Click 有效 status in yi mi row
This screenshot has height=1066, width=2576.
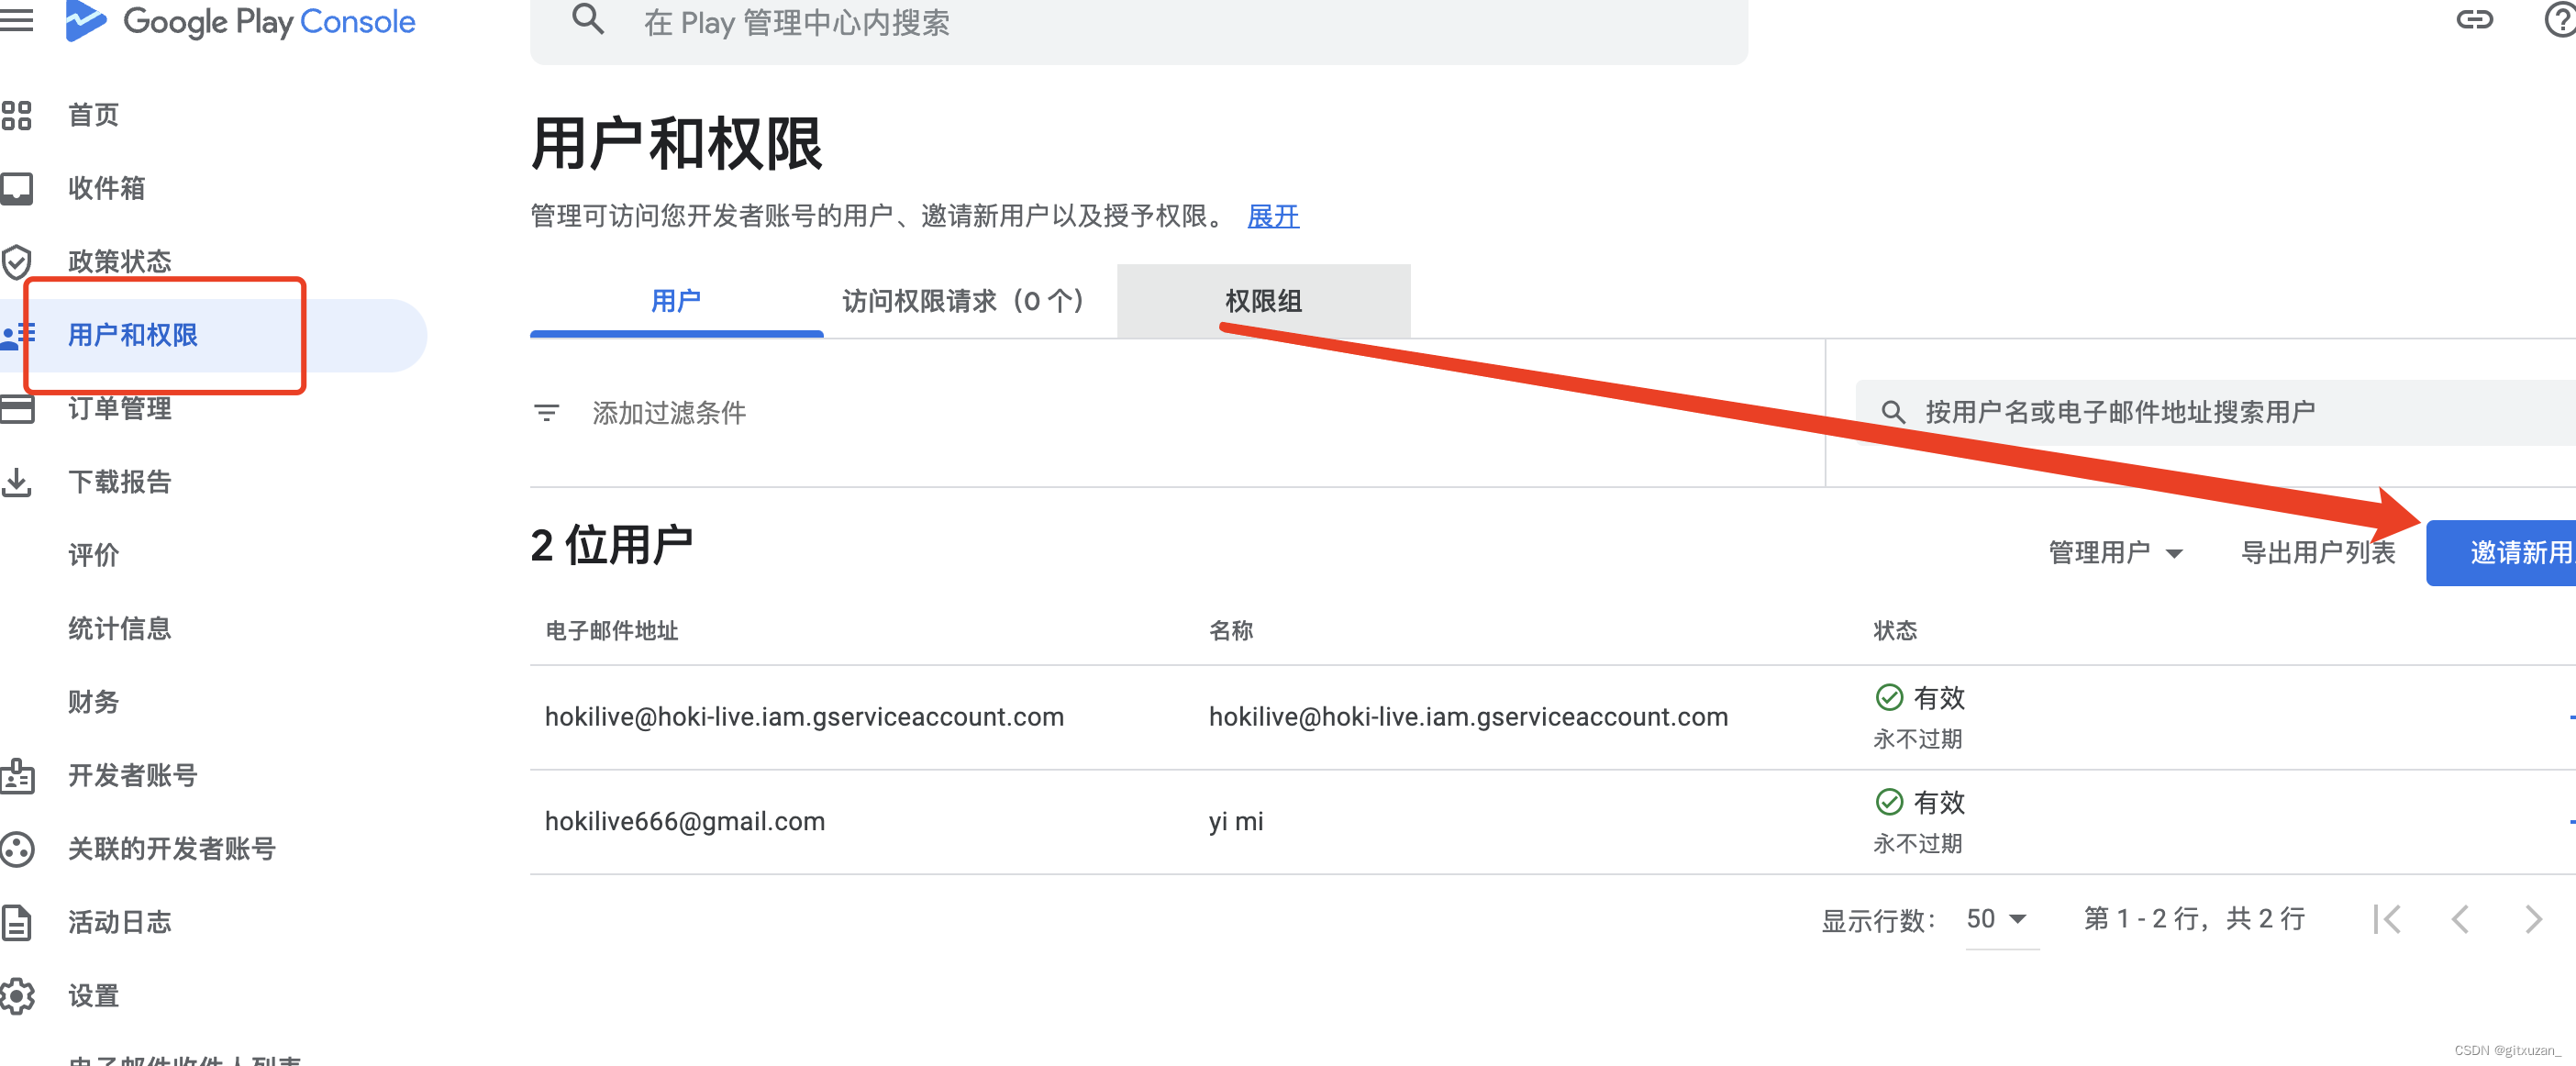click(1939, 802)
